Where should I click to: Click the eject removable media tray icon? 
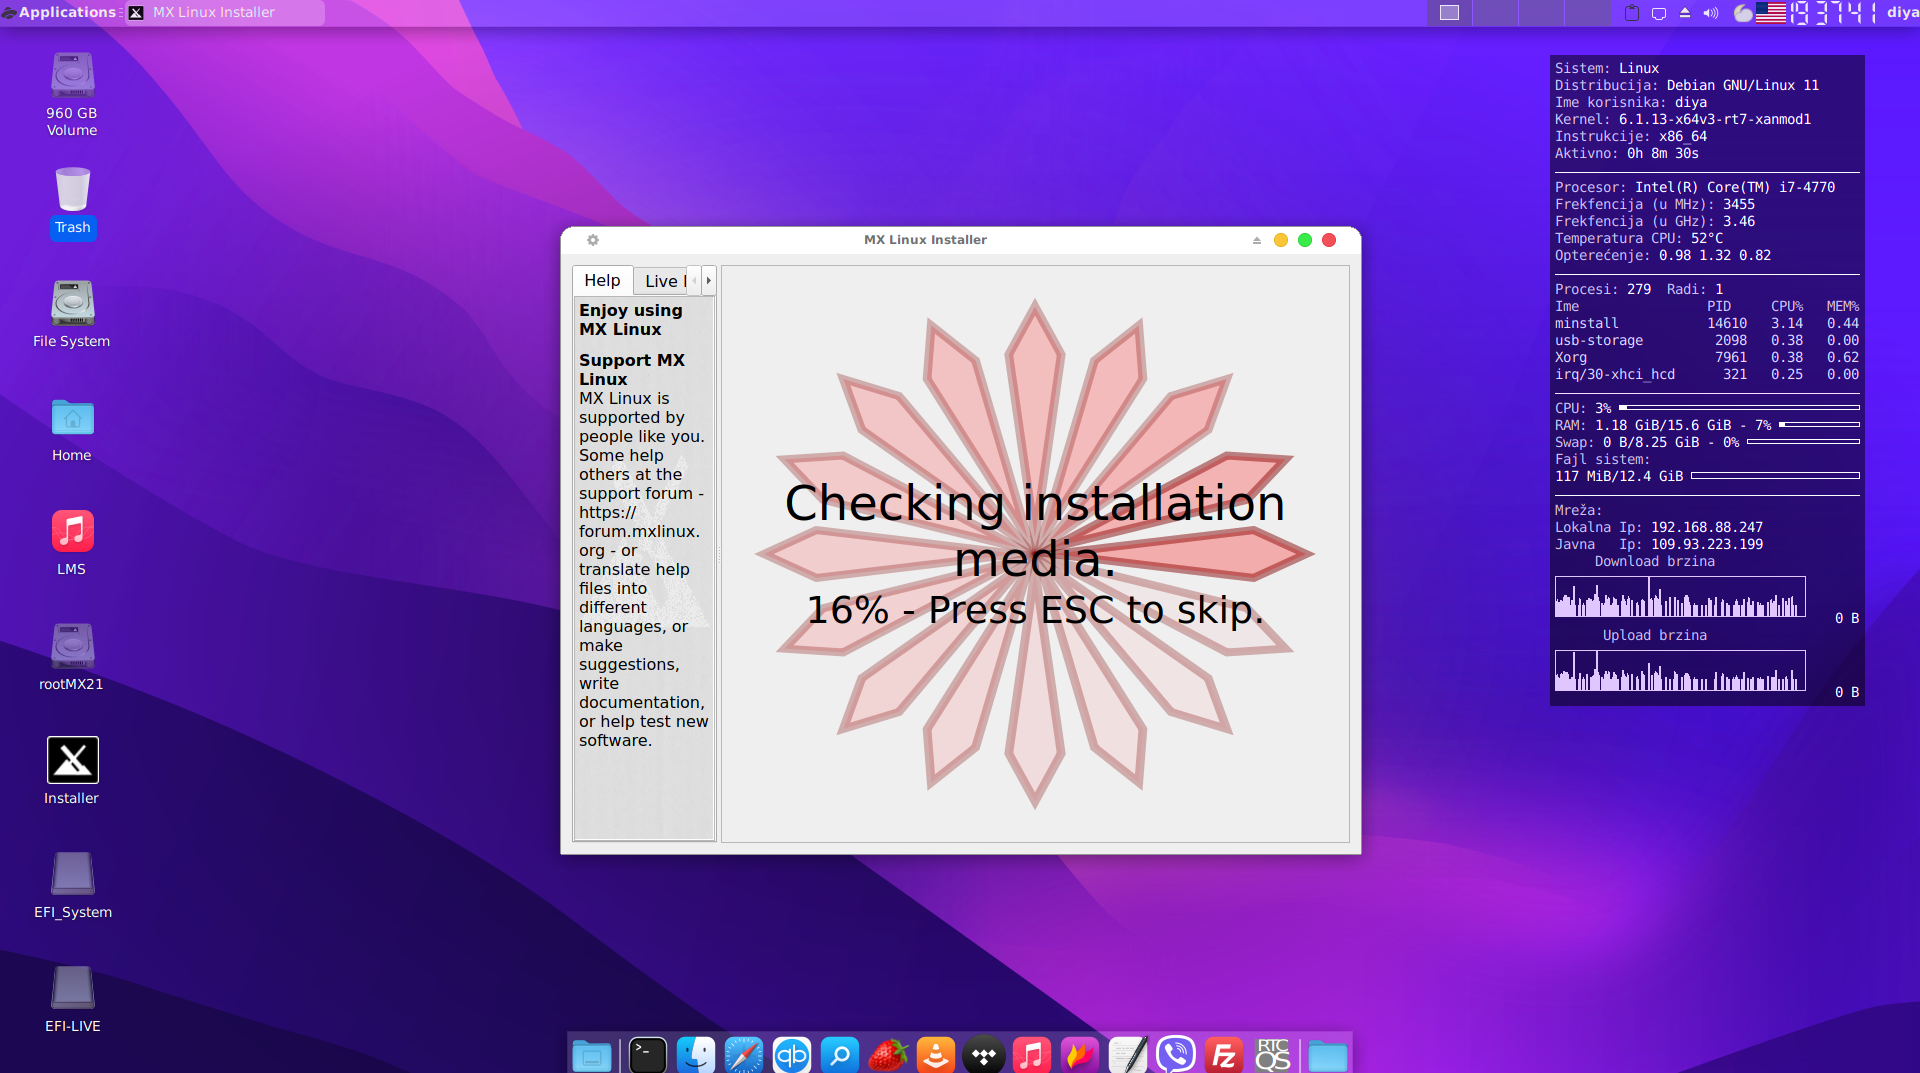click(1685, 13)
